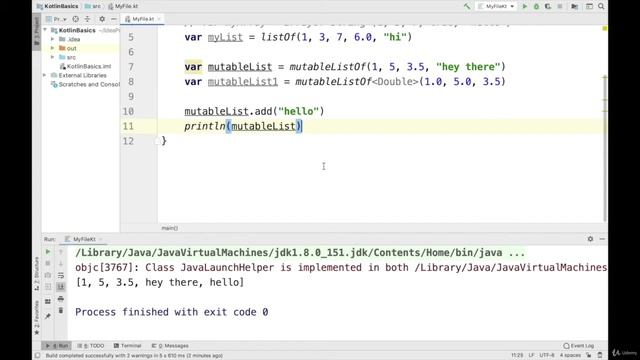The image size is (640, 360).
Task: Click the camera dump threads icon
Action: point(48,275)
